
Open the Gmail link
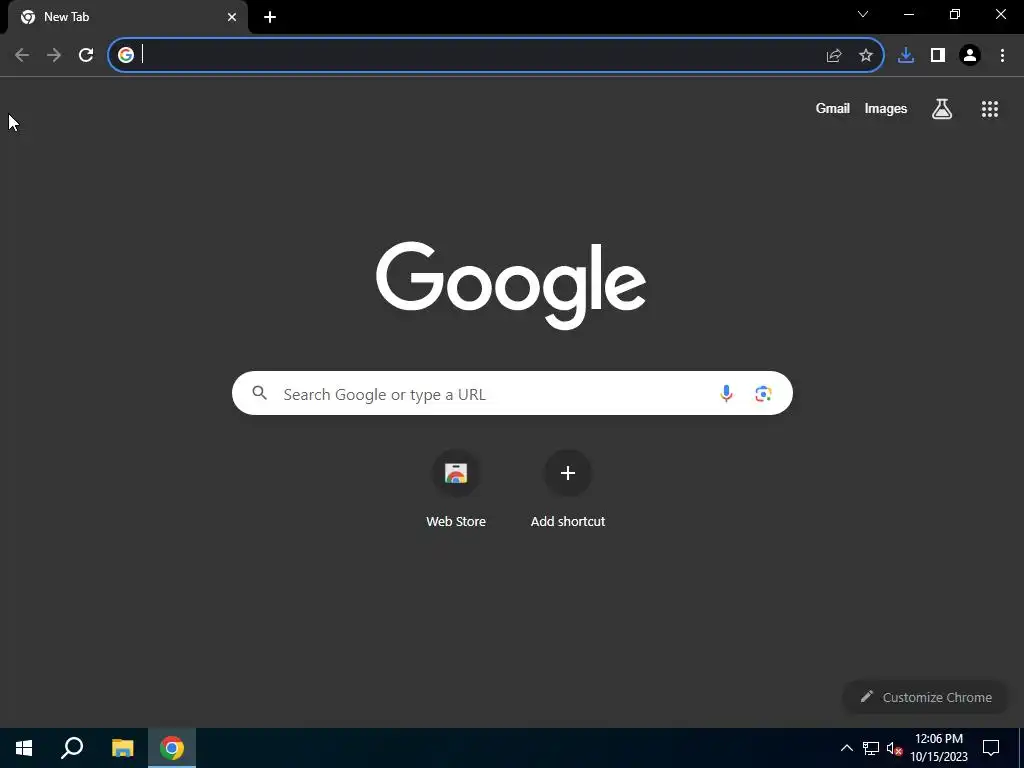coord(832,108)
